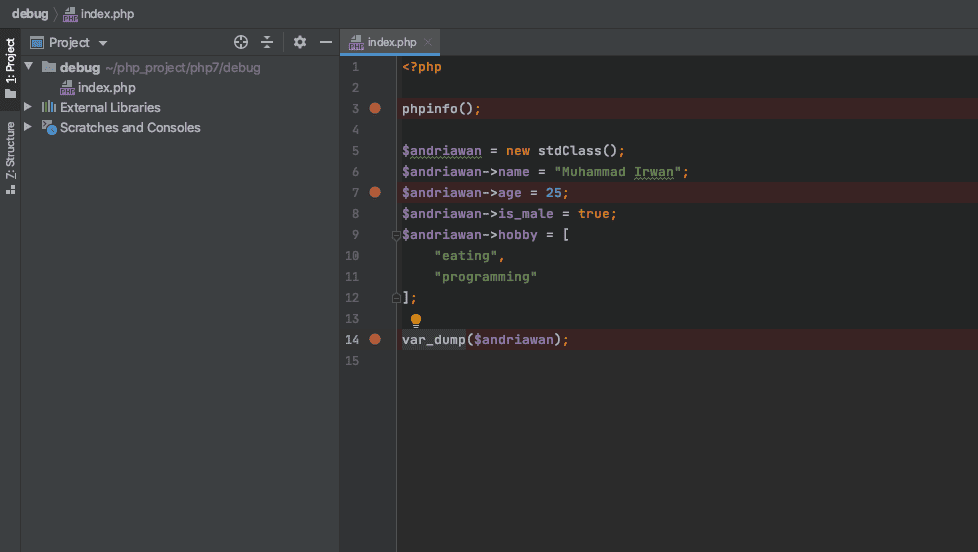The height and width of the screenshot is (552, 978).
Task: Click the fold icon at line 9
Action: click(396, 235)
